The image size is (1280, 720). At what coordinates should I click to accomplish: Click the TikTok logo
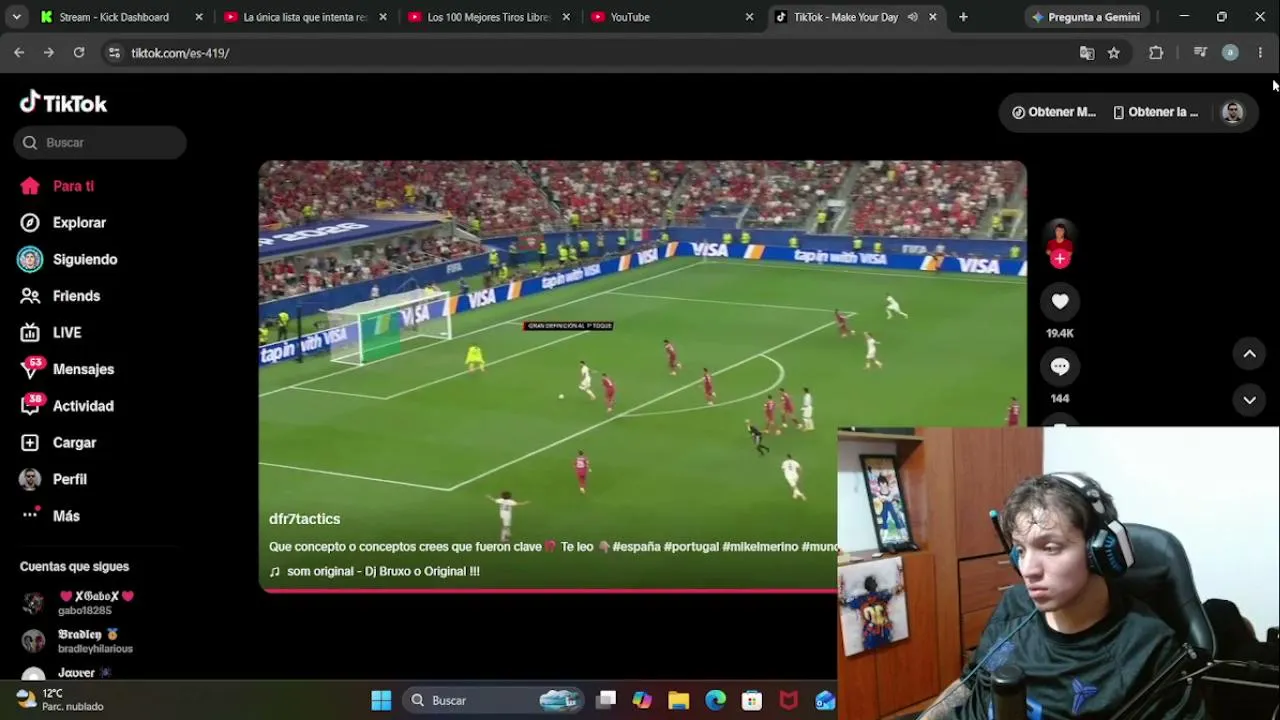click(63, 103)
